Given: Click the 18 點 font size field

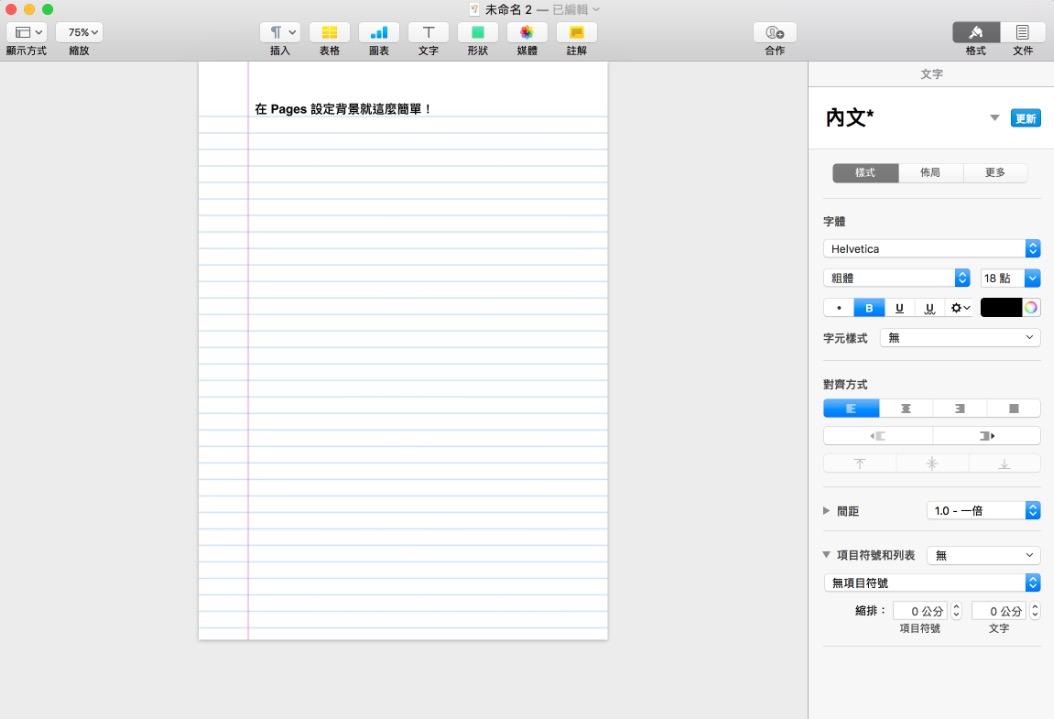Looking at the screenshot, I should 1002,278.
